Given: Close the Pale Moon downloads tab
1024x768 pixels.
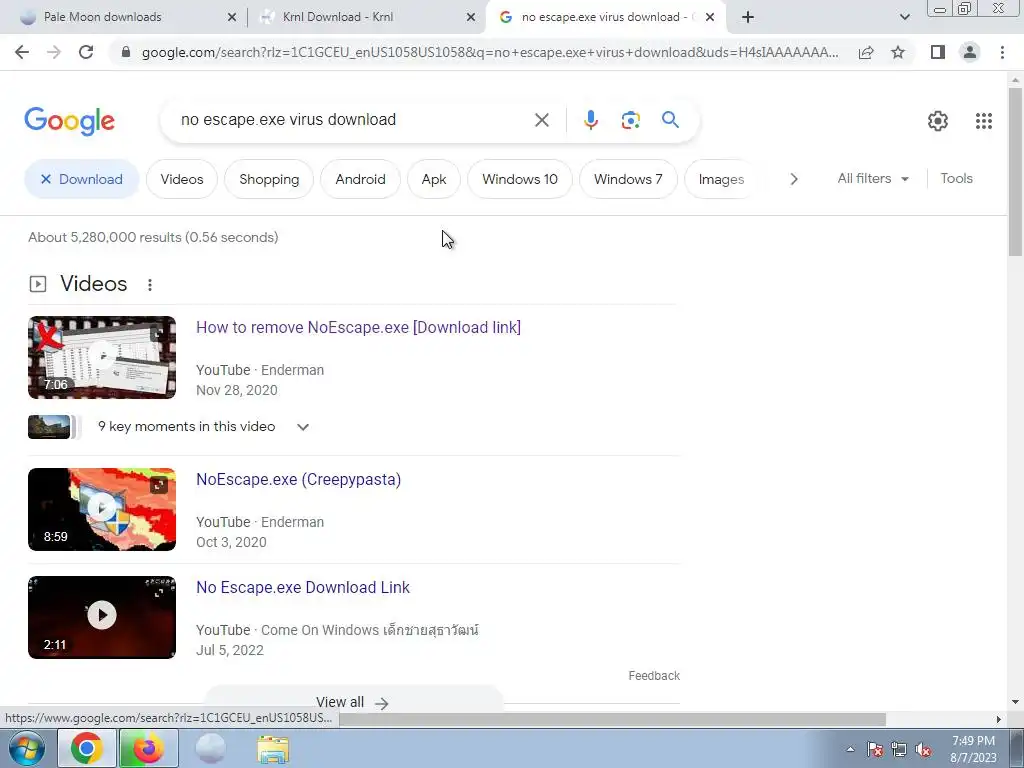Looking at the screenshot, I should 232,18.
